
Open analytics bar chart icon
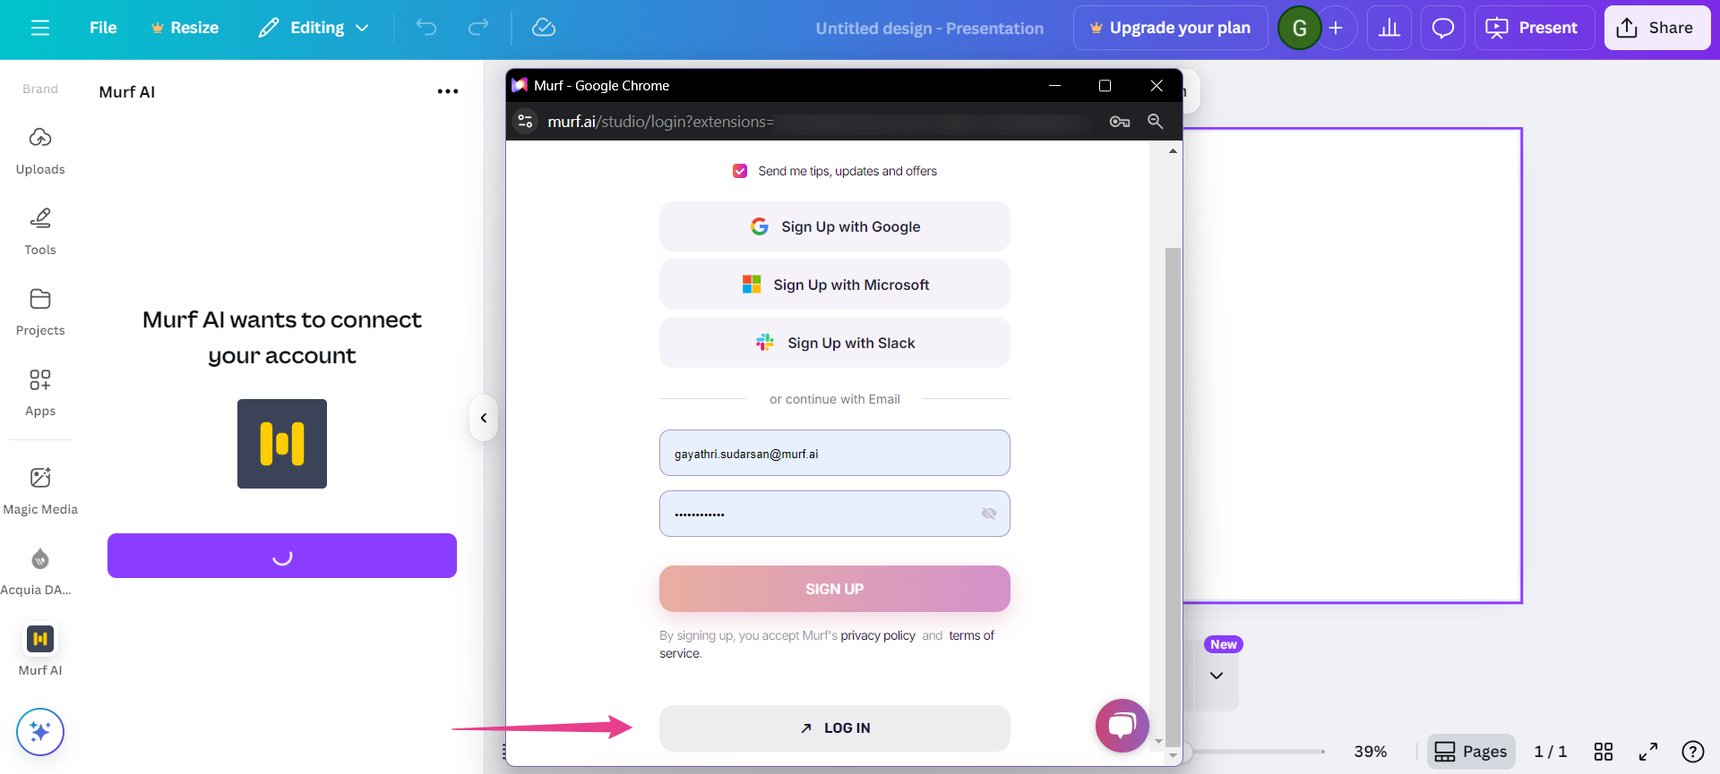coord(1389,28)
